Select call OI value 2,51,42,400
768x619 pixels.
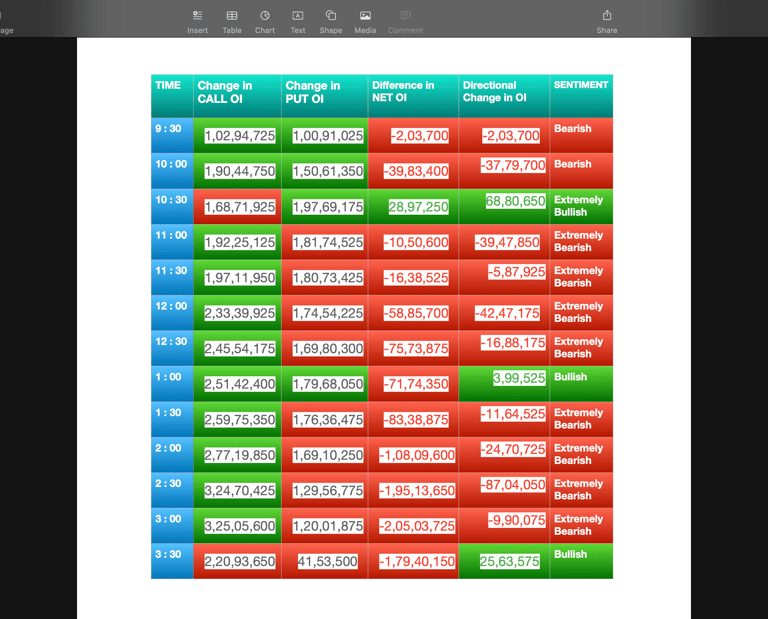point(240,384)
